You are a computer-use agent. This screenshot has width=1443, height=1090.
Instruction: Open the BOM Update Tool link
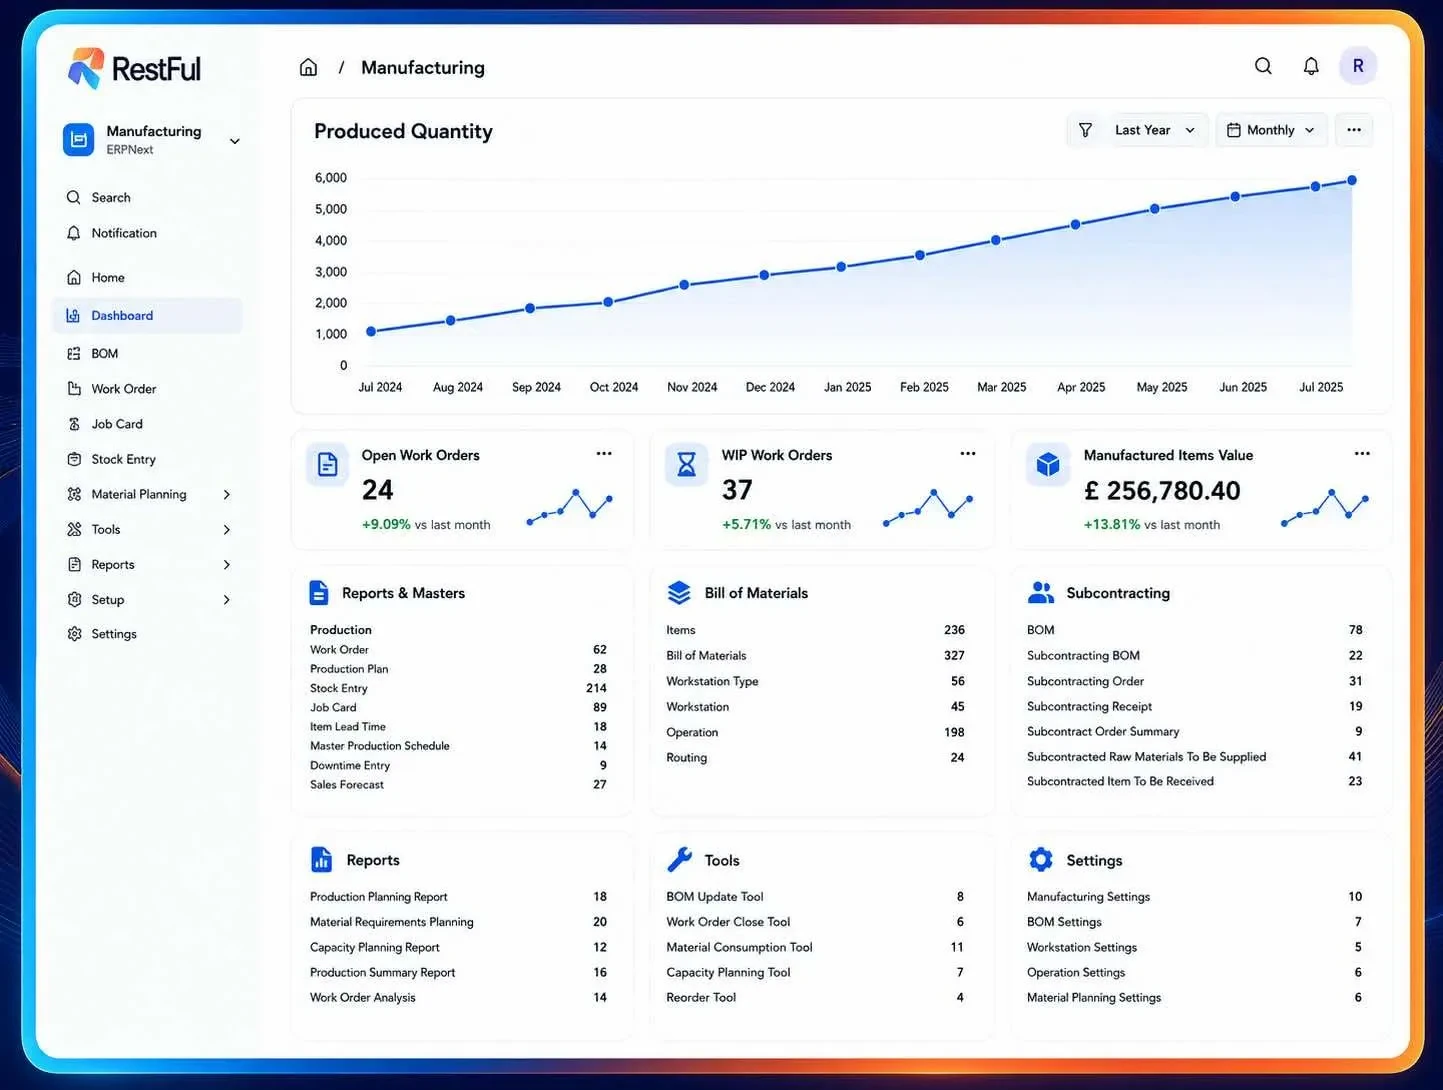click(x=715, y=897)
